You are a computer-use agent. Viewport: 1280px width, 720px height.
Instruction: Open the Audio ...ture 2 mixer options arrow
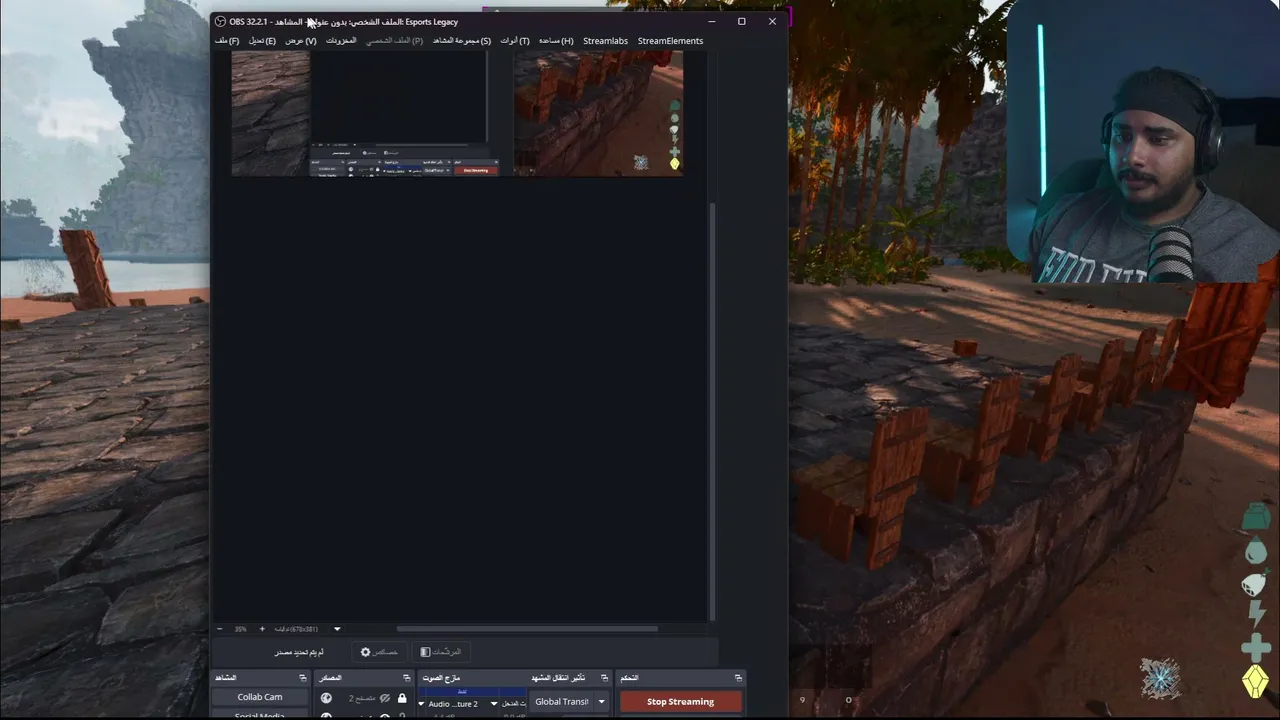point(493,704)
